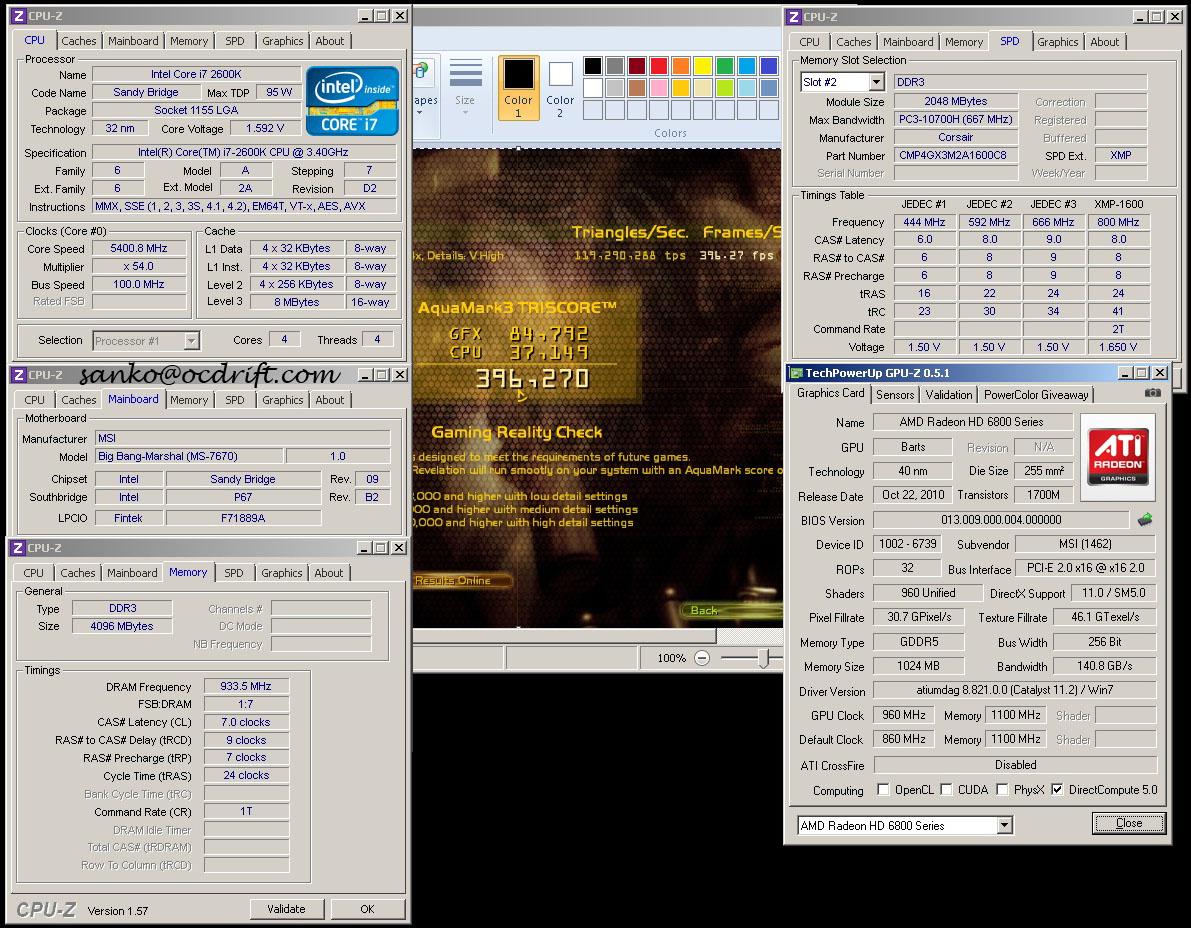
Task: Click the save BIOS chip icon in GPU-Z
Action: [1145, 520]
